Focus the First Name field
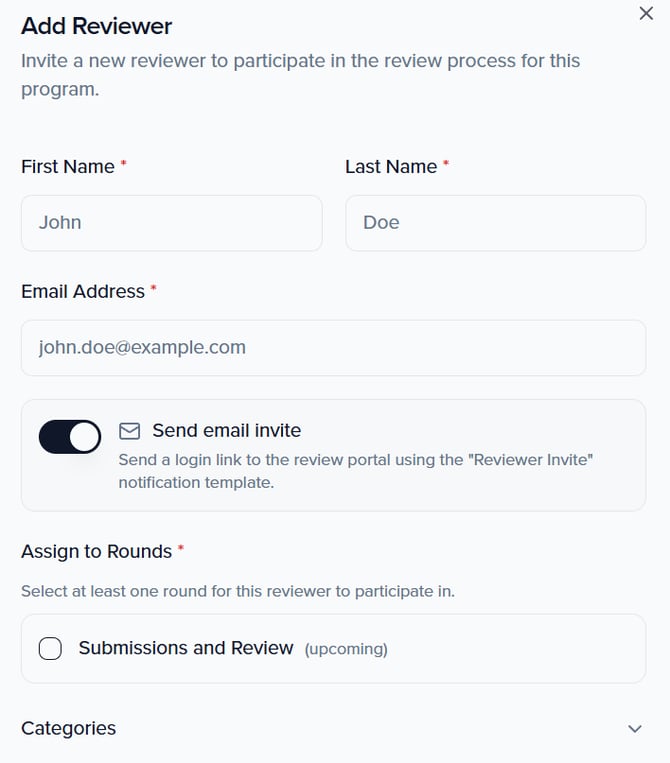670x763 pixels. click(171, 223)
